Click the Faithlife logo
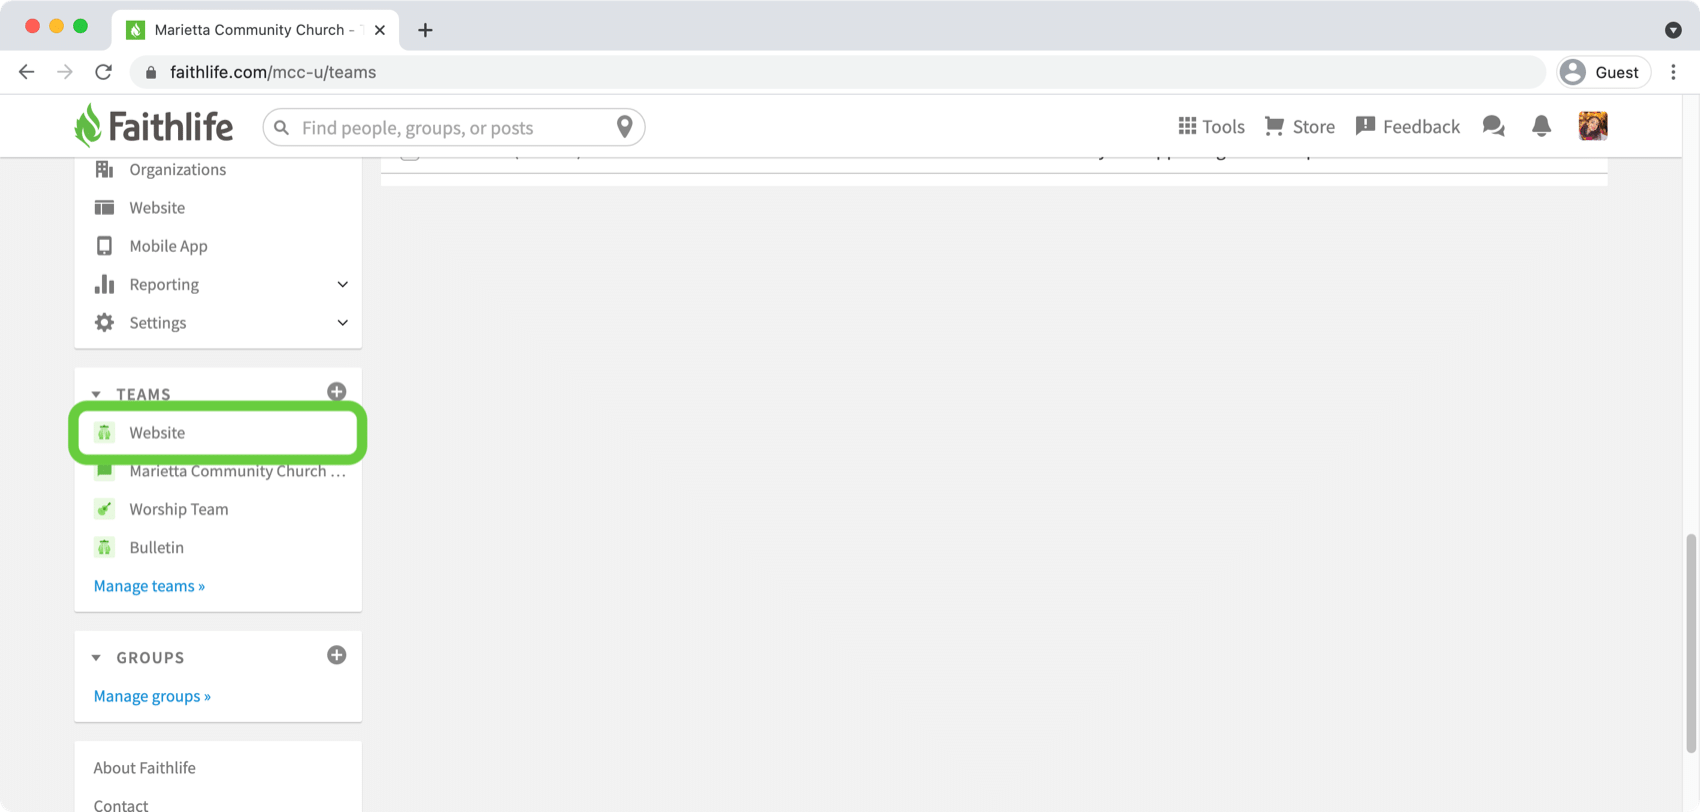This screenshot has width=1700, height=812. [153, 126]
